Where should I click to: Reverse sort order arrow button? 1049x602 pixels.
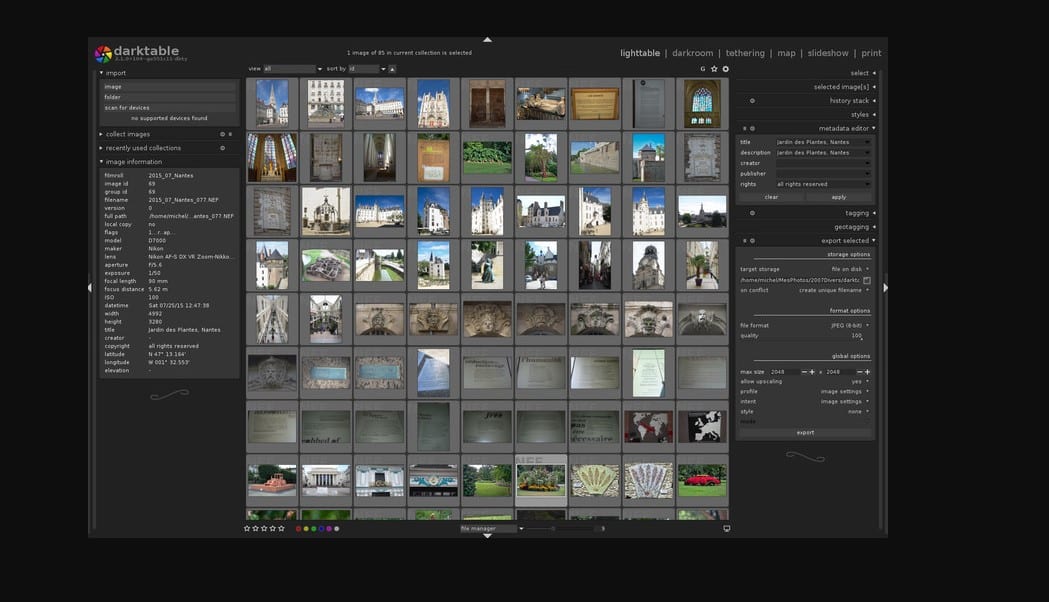click(392, 69)
